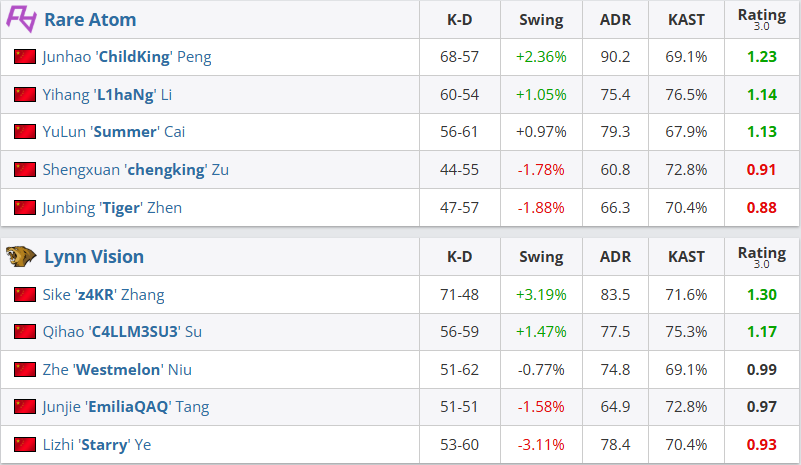The height and width of the screenshot is (465, 801).
Task: Open Qihao 'C4LLM3SU3' Su's profile
Action: click(123, 332)
